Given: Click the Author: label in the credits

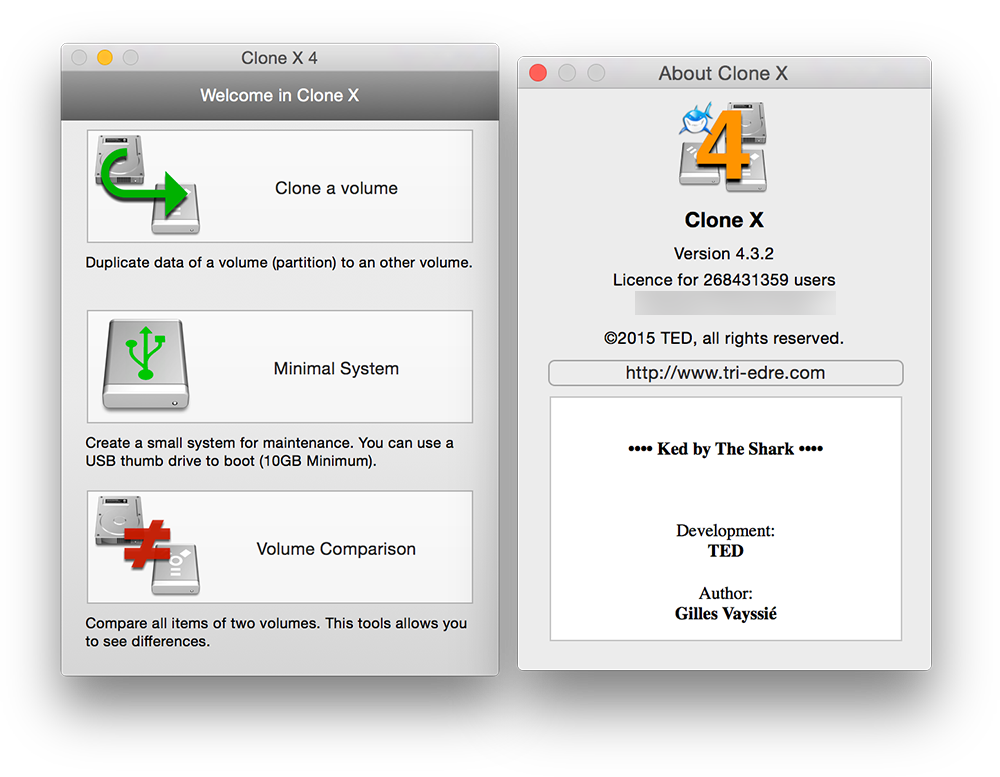Looking at the screenshot, I should click(x=726, y=593).
